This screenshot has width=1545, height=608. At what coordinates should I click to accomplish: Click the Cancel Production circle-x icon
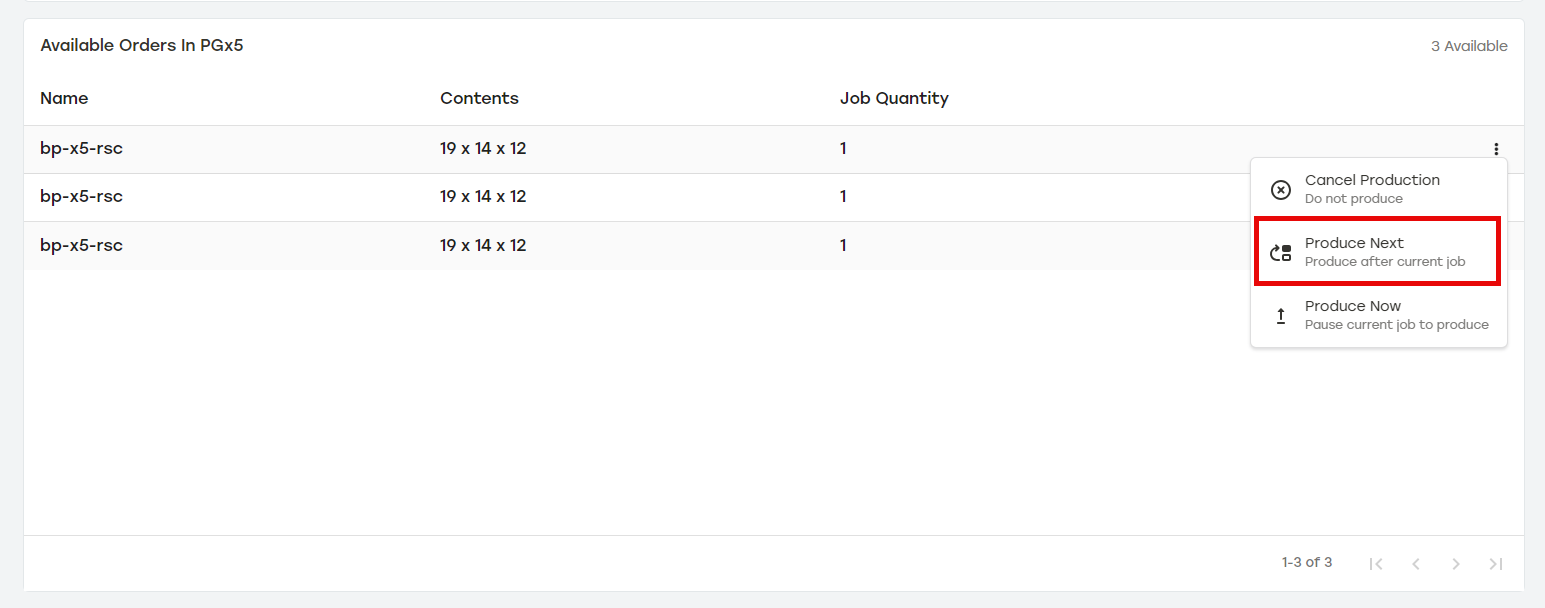coord(1280,190)
